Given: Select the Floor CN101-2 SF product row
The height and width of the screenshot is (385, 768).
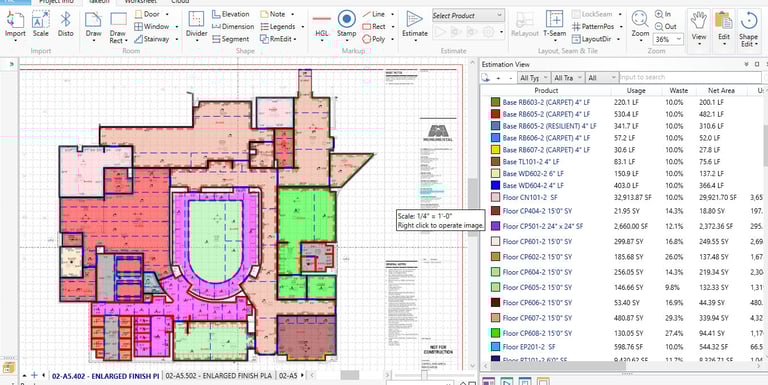Looking at the screenshot, I should click(x=623, y=197).
